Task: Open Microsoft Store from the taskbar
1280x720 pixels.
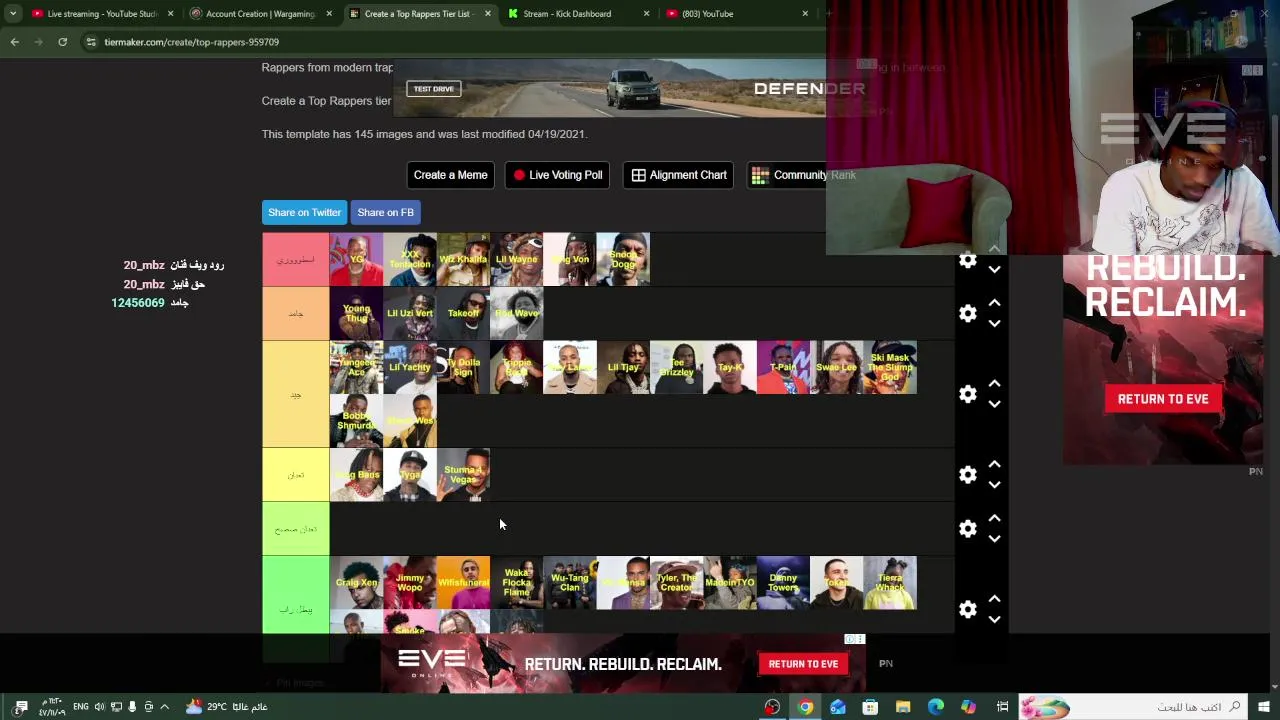Action: [x=870, y=707]
